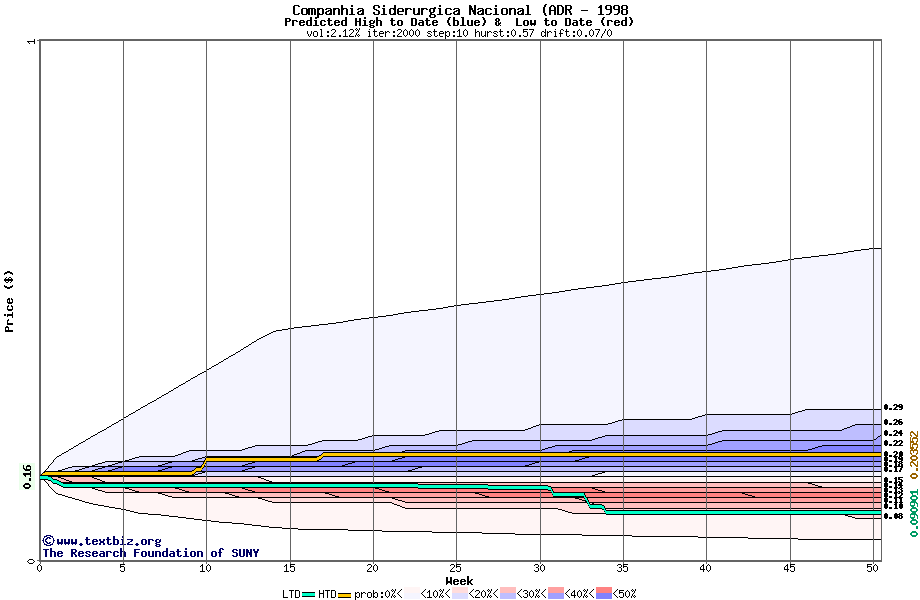Click the Week x-axis label

pos(459,581)
